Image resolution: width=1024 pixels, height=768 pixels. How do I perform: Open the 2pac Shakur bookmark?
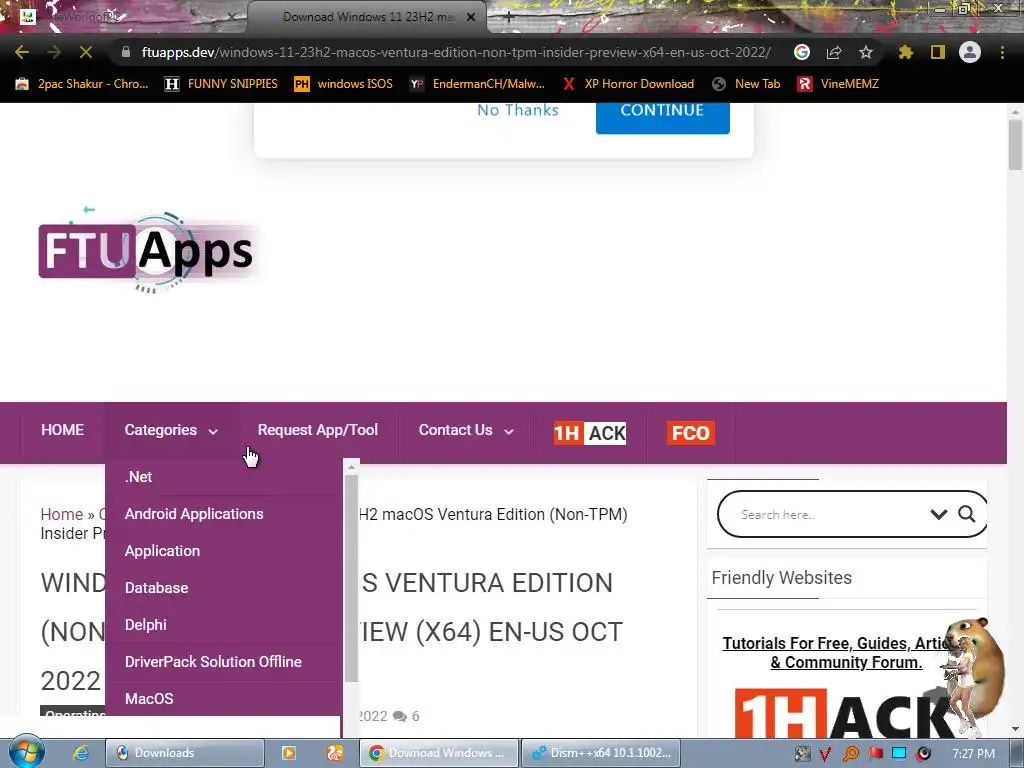82,84
